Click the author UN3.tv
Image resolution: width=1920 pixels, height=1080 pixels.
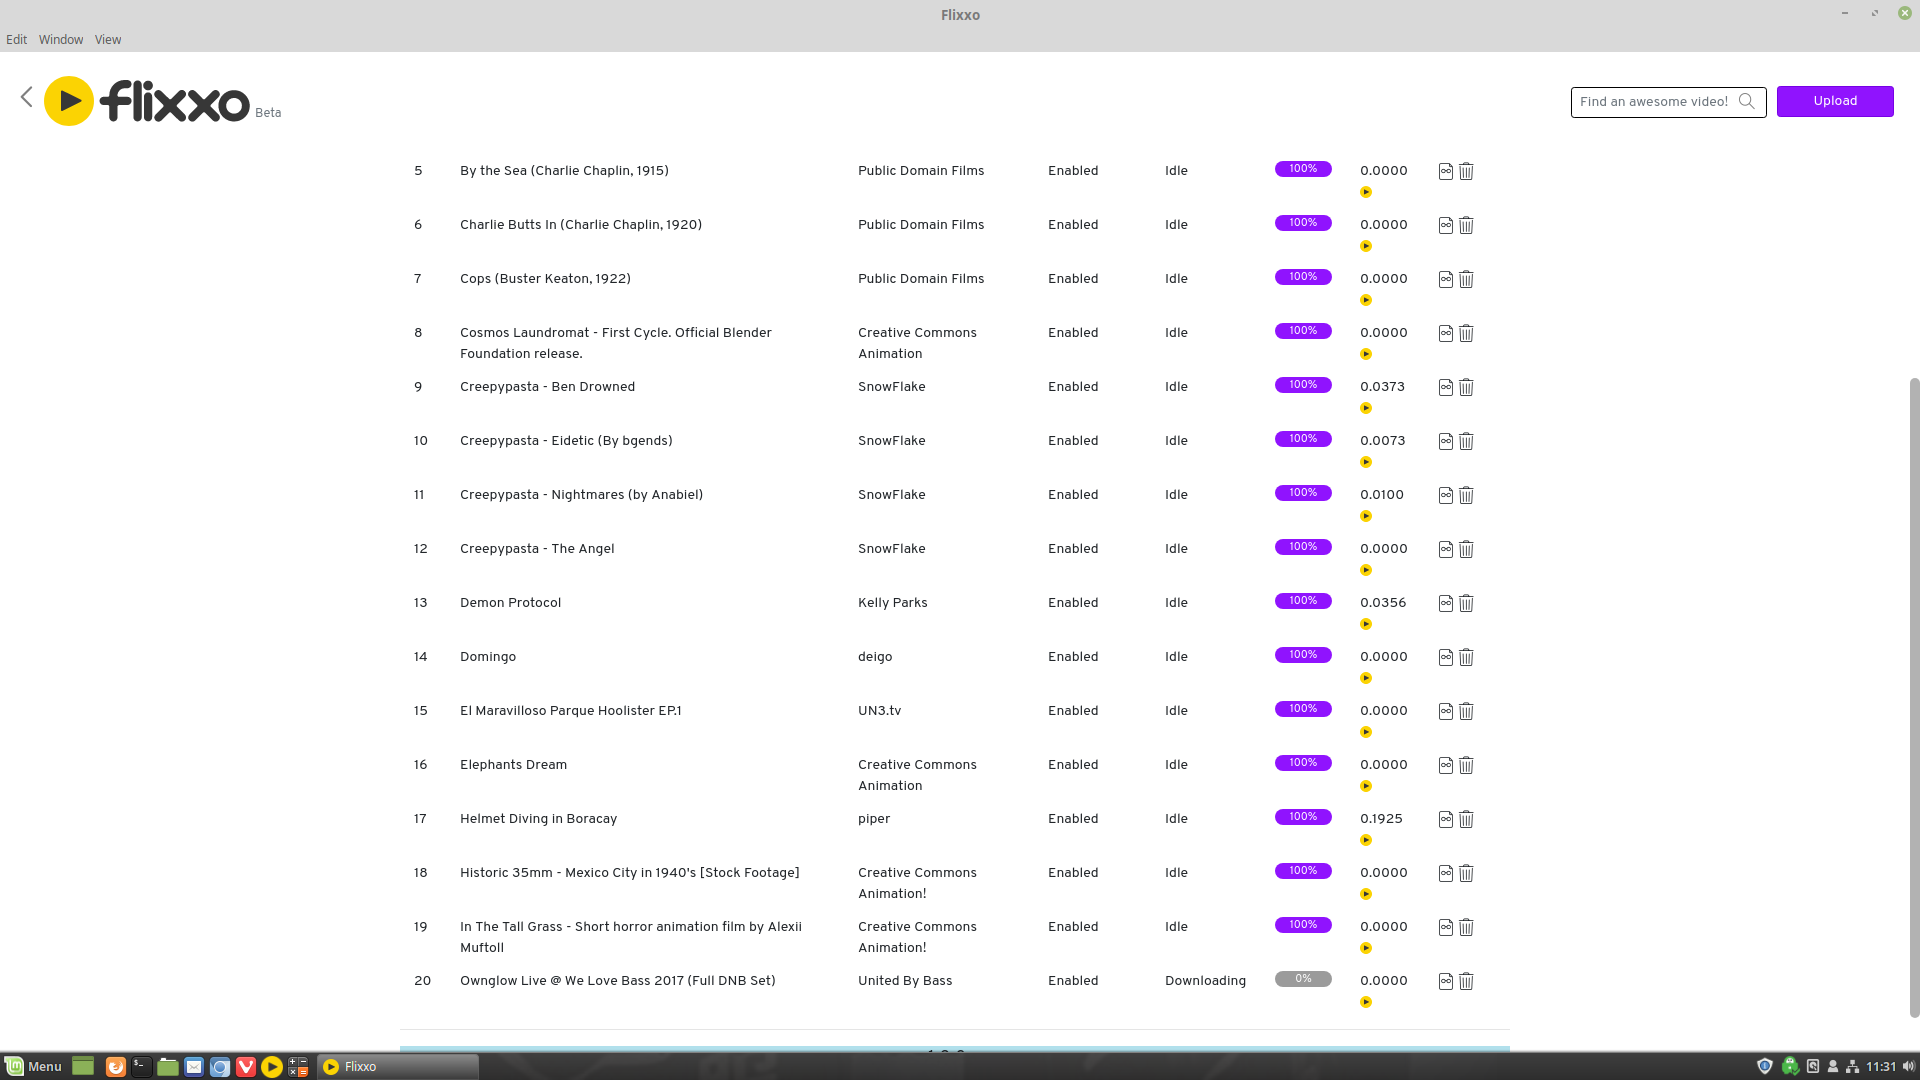(x=879, y=711)
